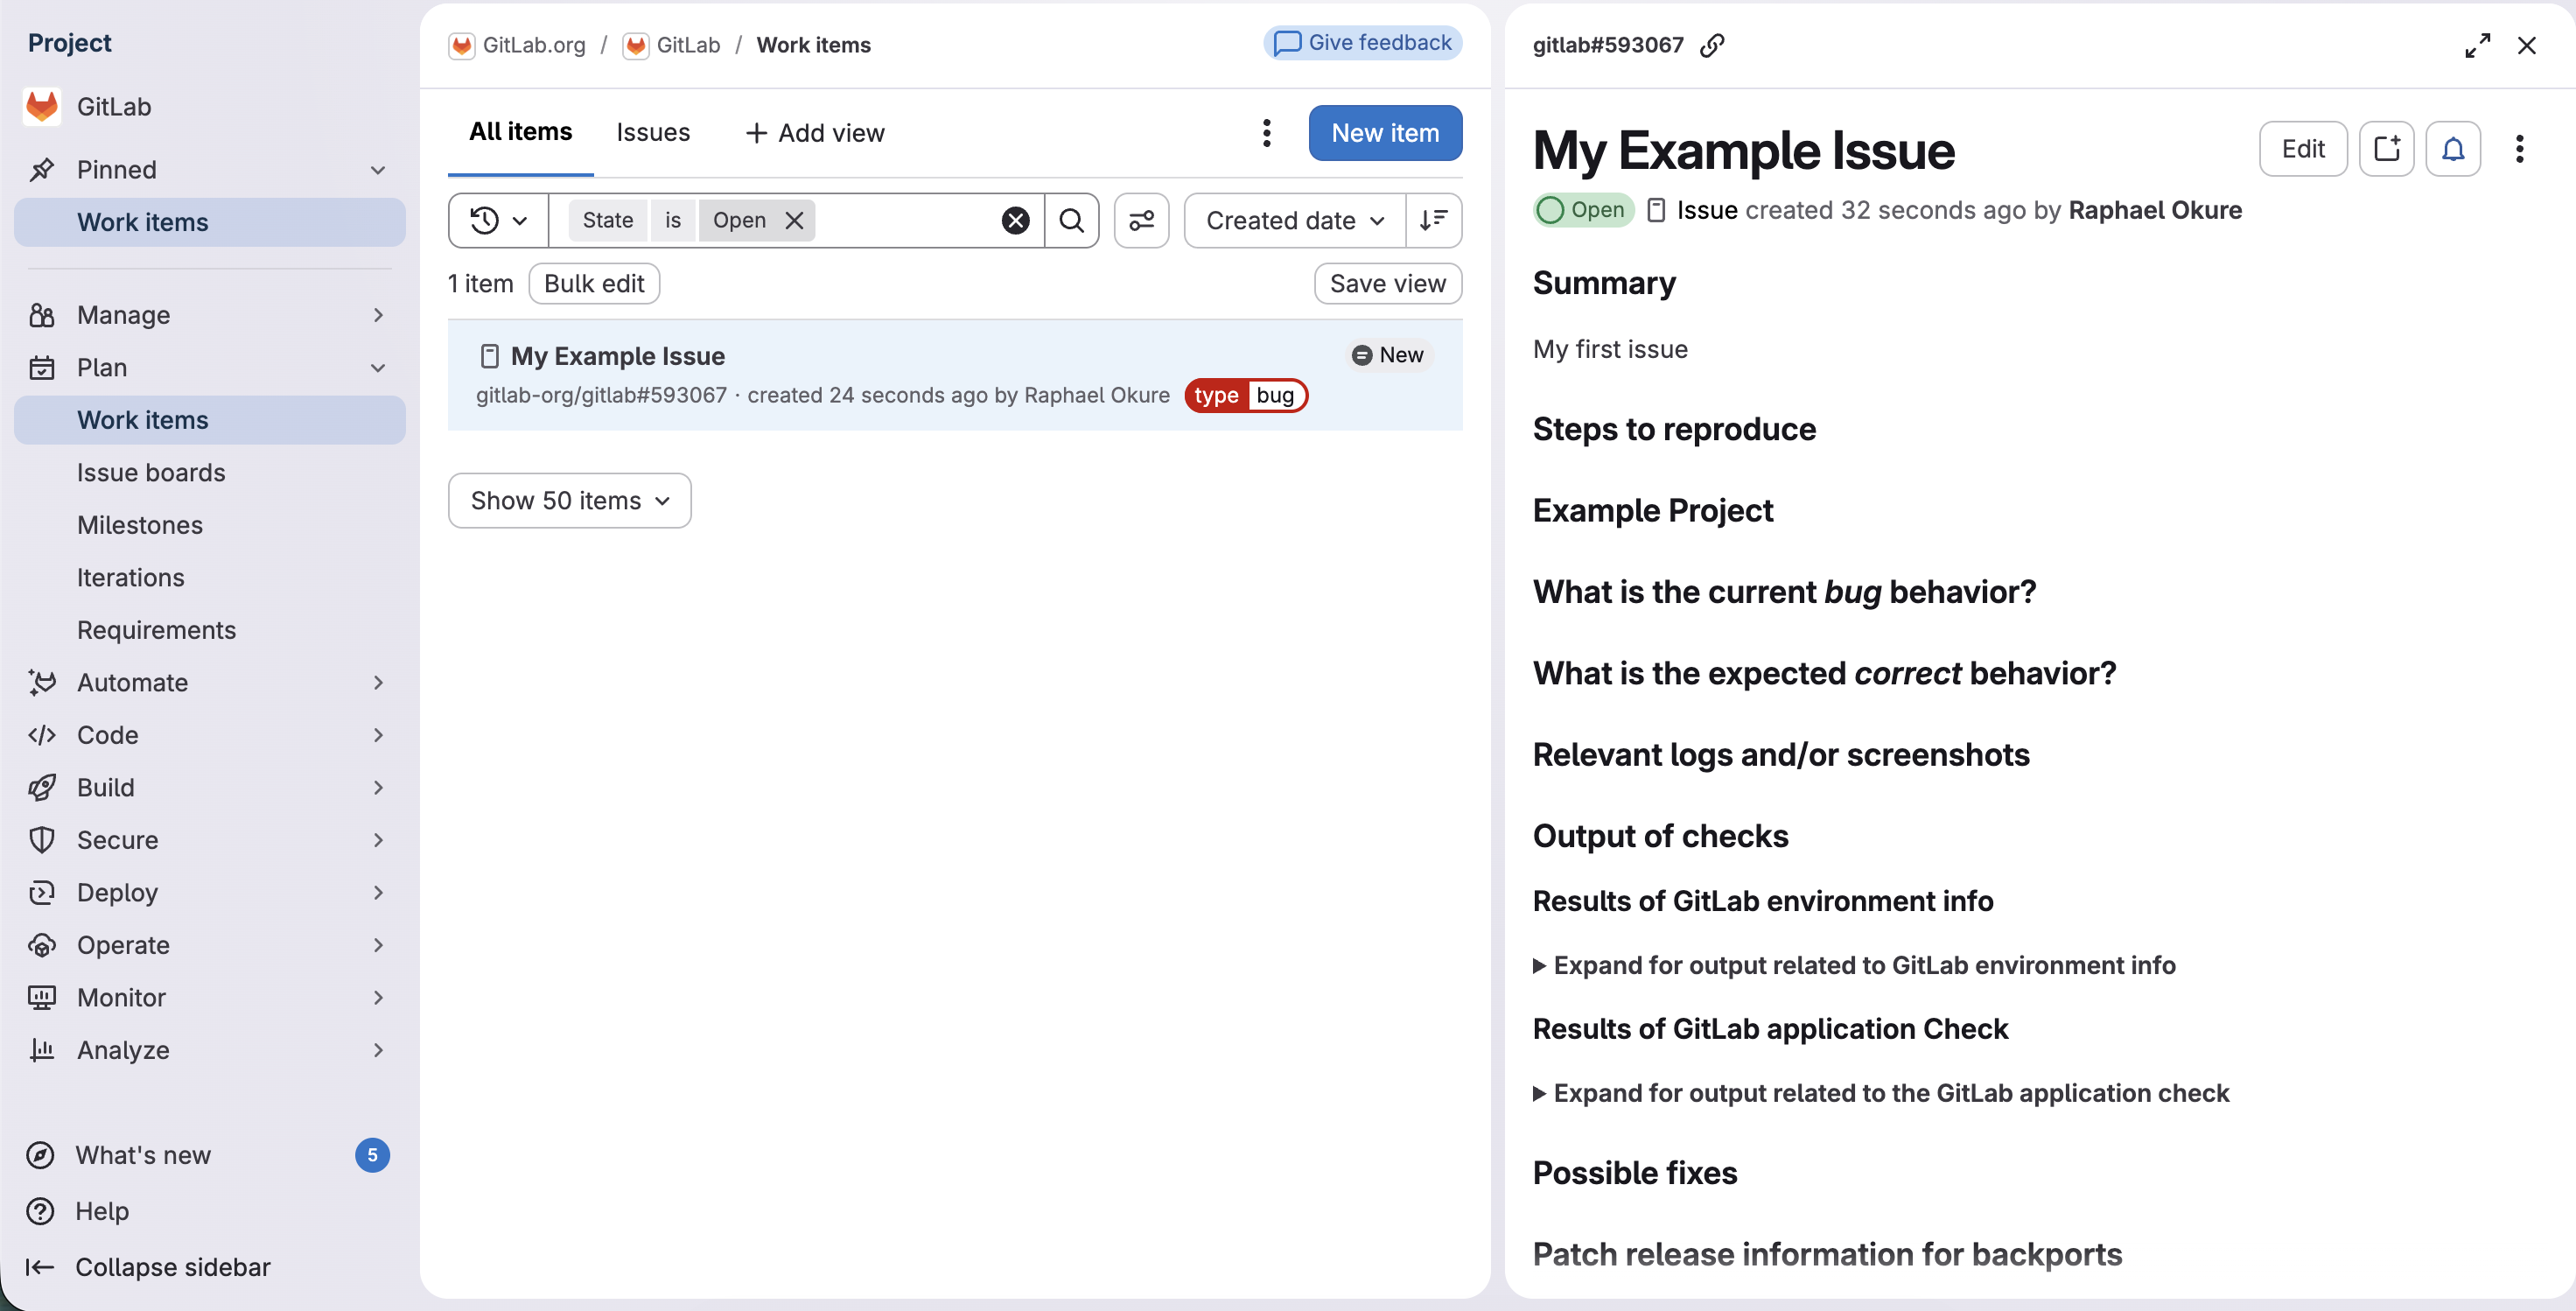Click the search magnifier button

point(1071,220)
